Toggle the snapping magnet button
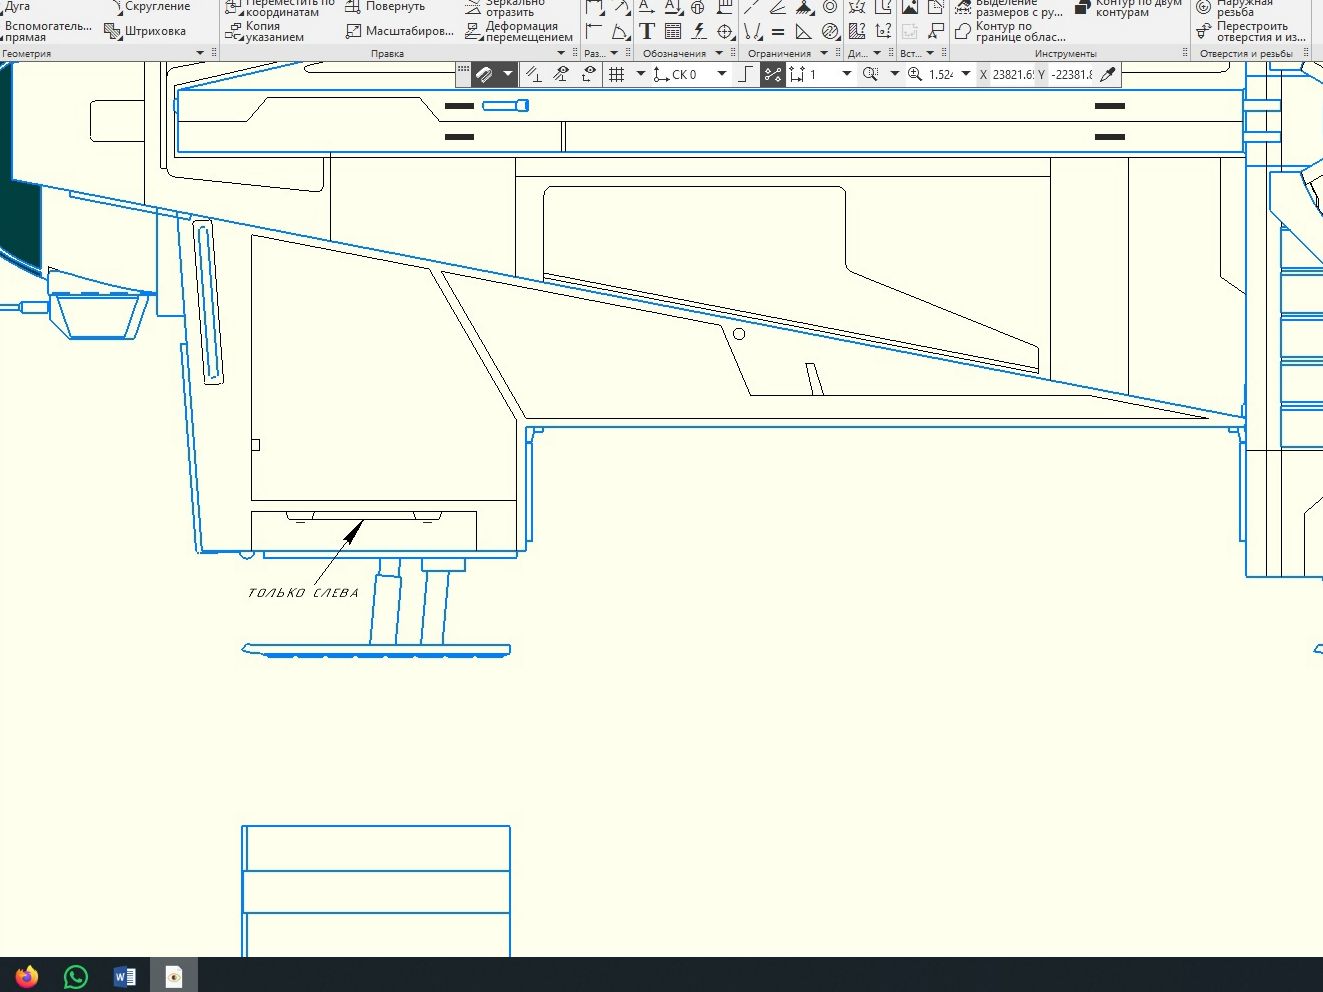 484,75
